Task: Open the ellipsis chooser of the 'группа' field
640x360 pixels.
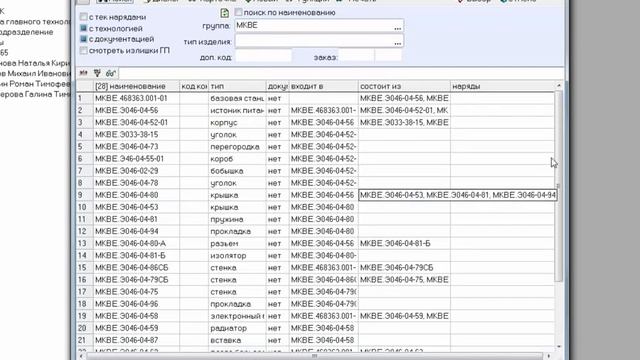Action: pos(398,27)
